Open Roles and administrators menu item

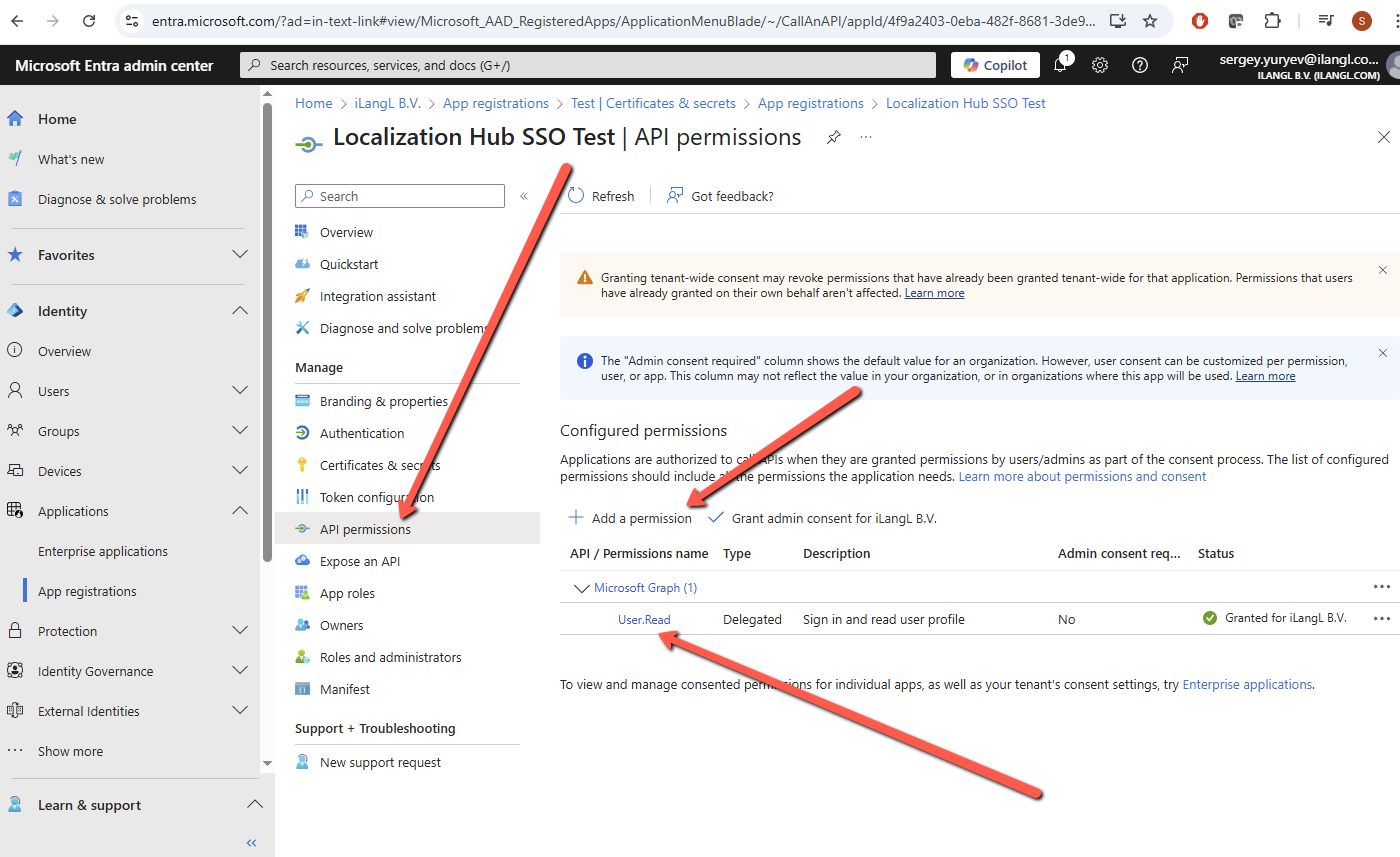(x=391, y=657)
